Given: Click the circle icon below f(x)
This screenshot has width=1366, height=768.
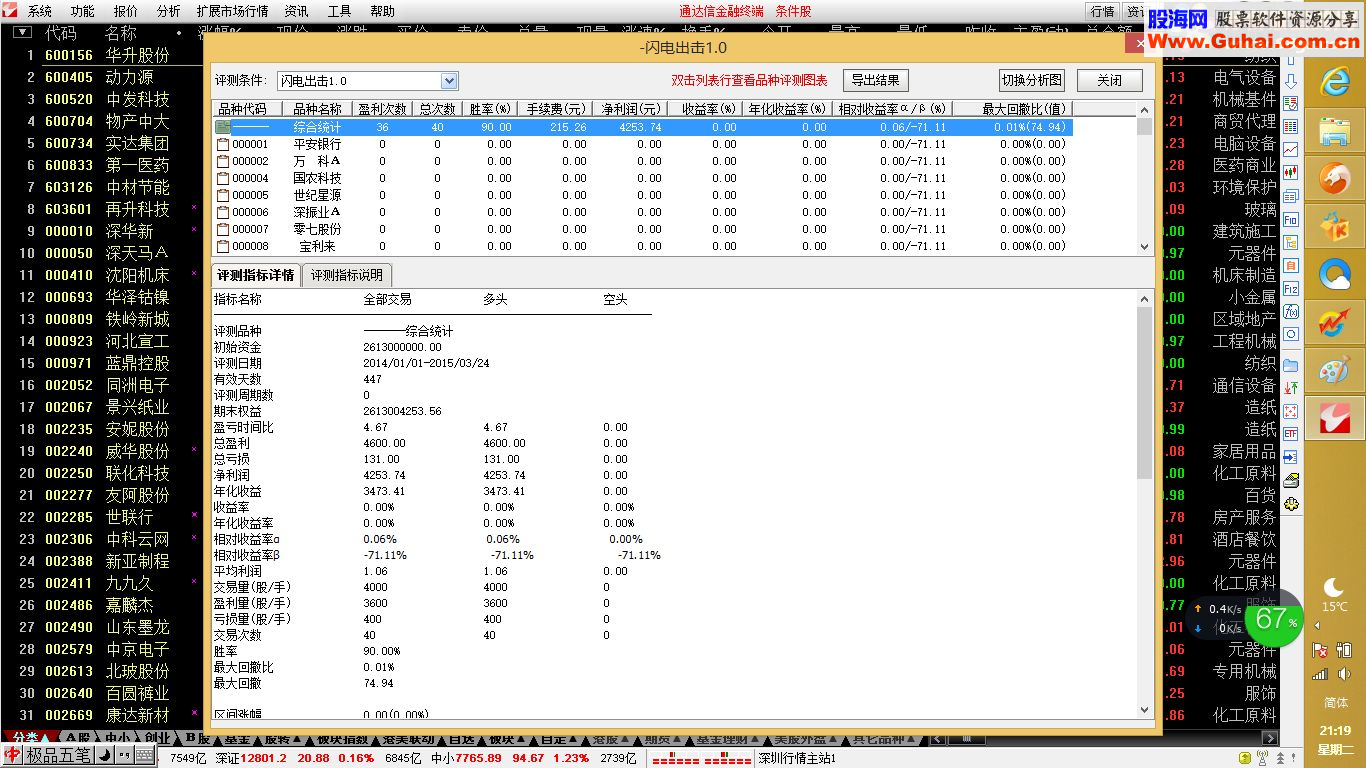Looking at the screenshot, I should coord(1291,333).
